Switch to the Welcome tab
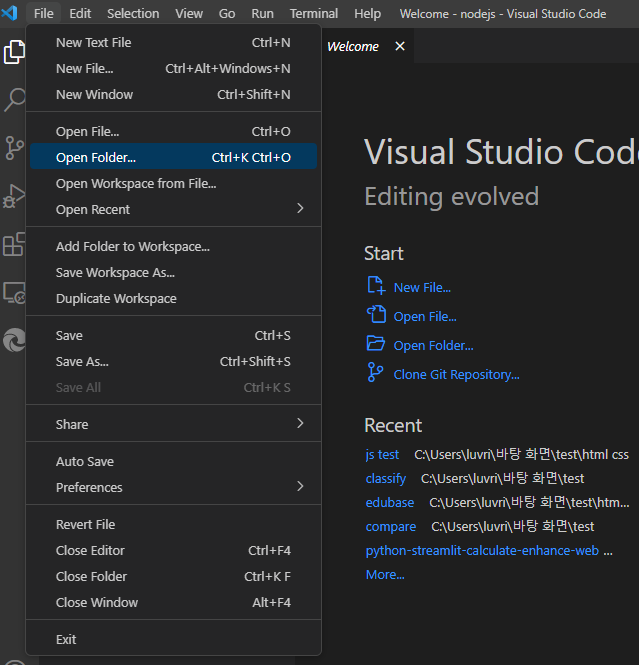The width and height of the screenshot is (639, 665). pos(353,46)
